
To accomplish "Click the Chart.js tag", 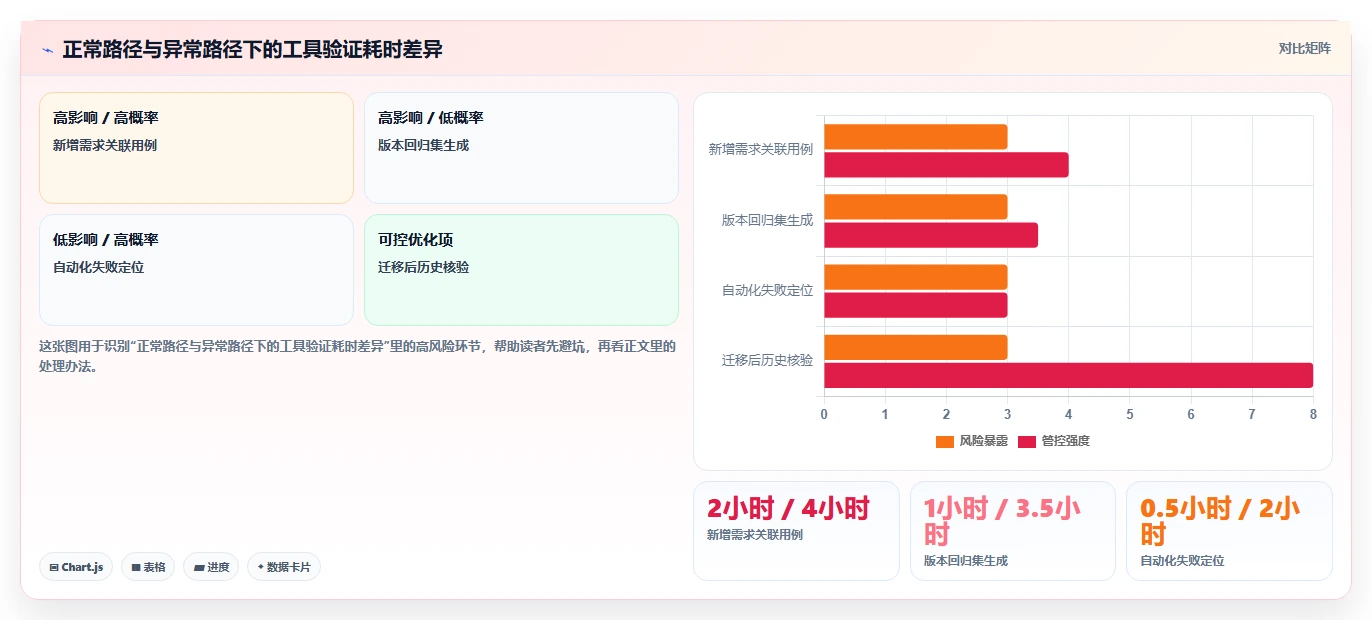I will [76, 567].
